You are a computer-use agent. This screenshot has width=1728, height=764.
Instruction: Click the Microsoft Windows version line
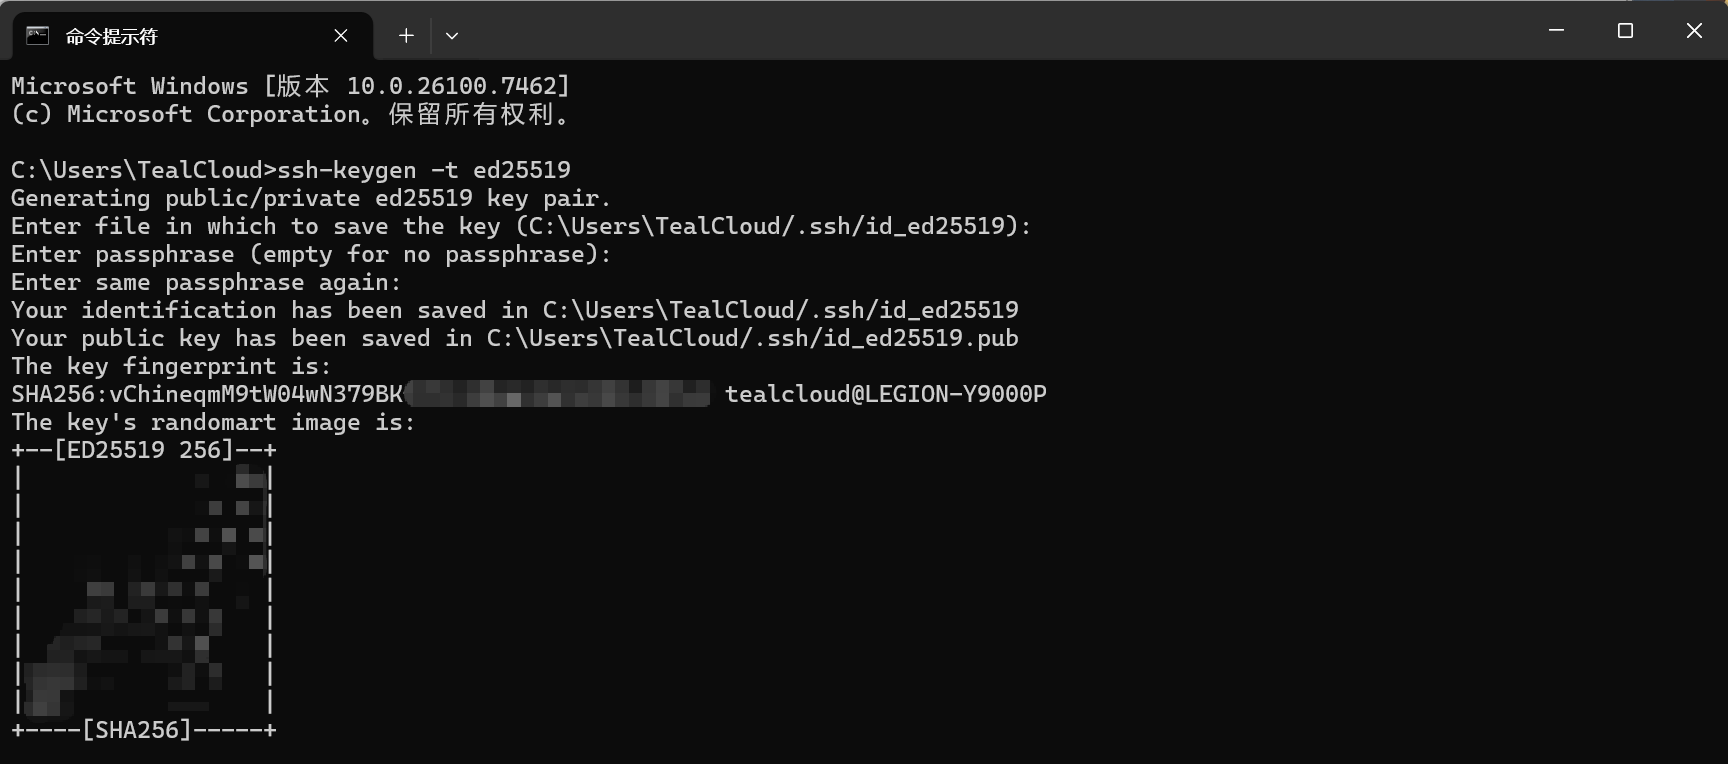click(x=290, y=86)
